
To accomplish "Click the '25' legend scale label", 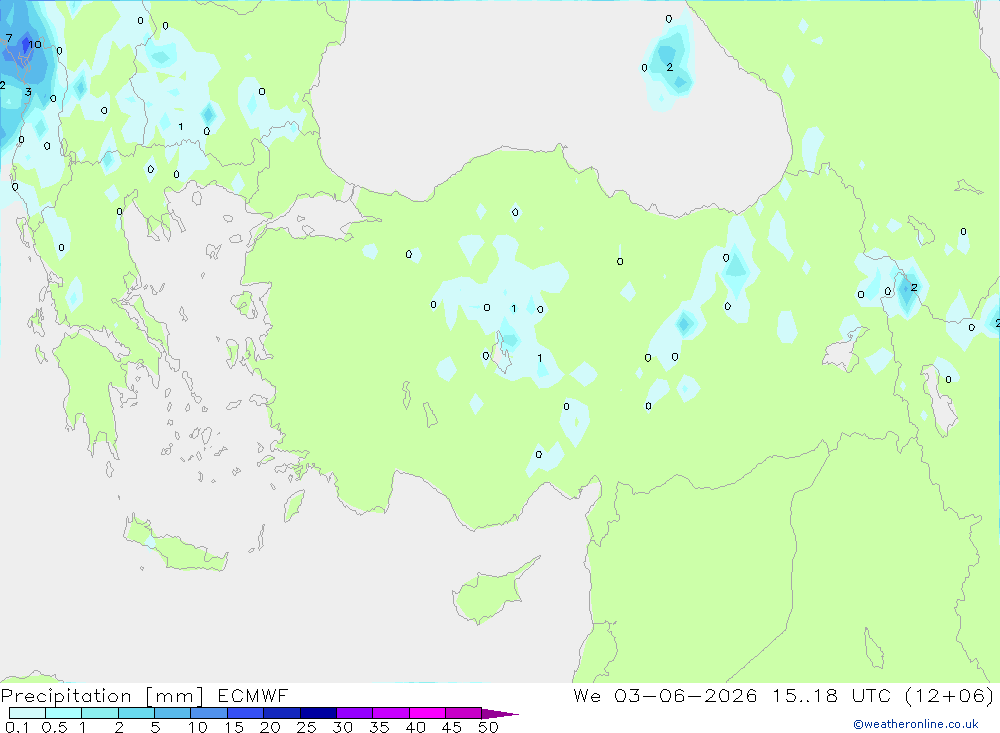I will 307,727.
